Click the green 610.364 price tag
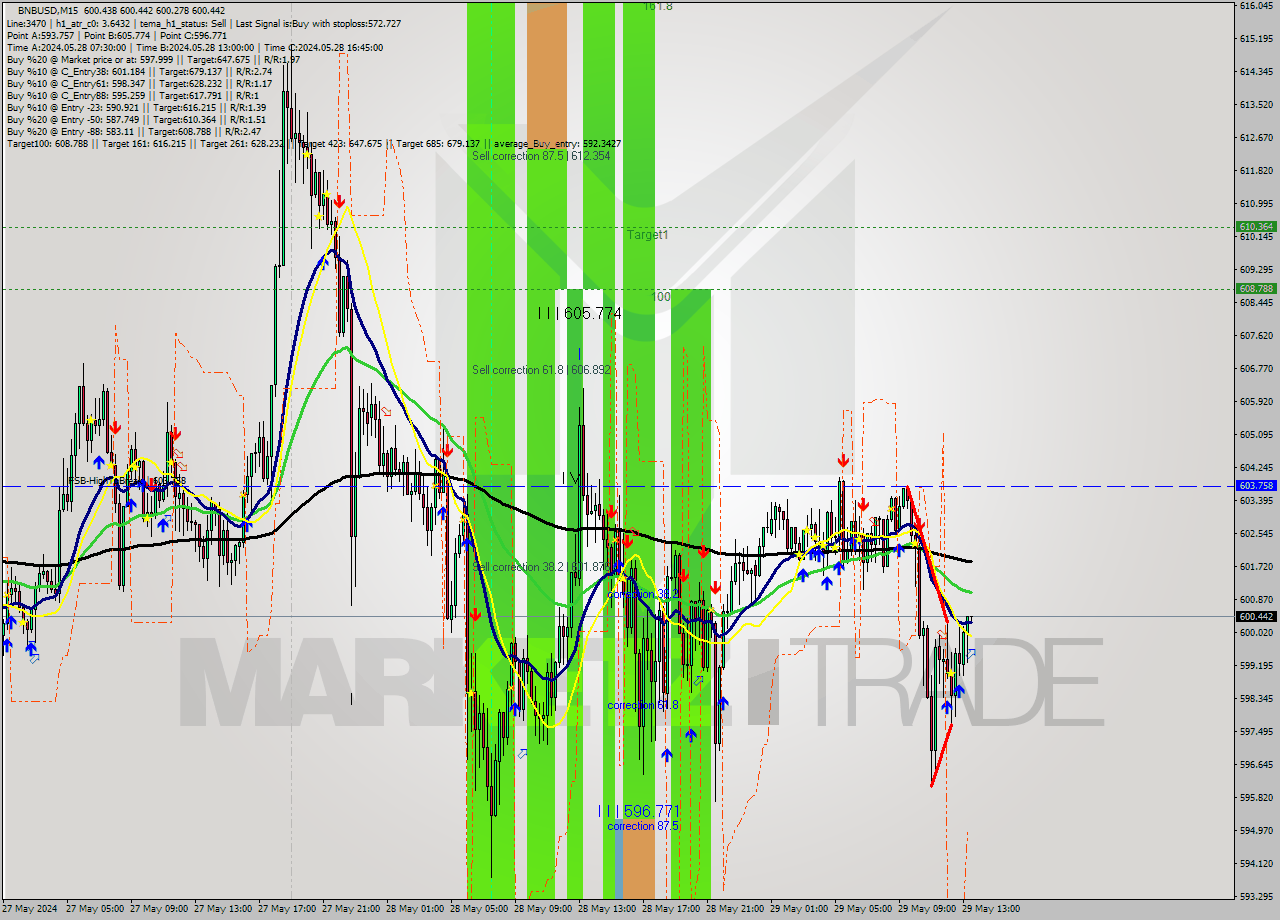 coord(1256,227)
